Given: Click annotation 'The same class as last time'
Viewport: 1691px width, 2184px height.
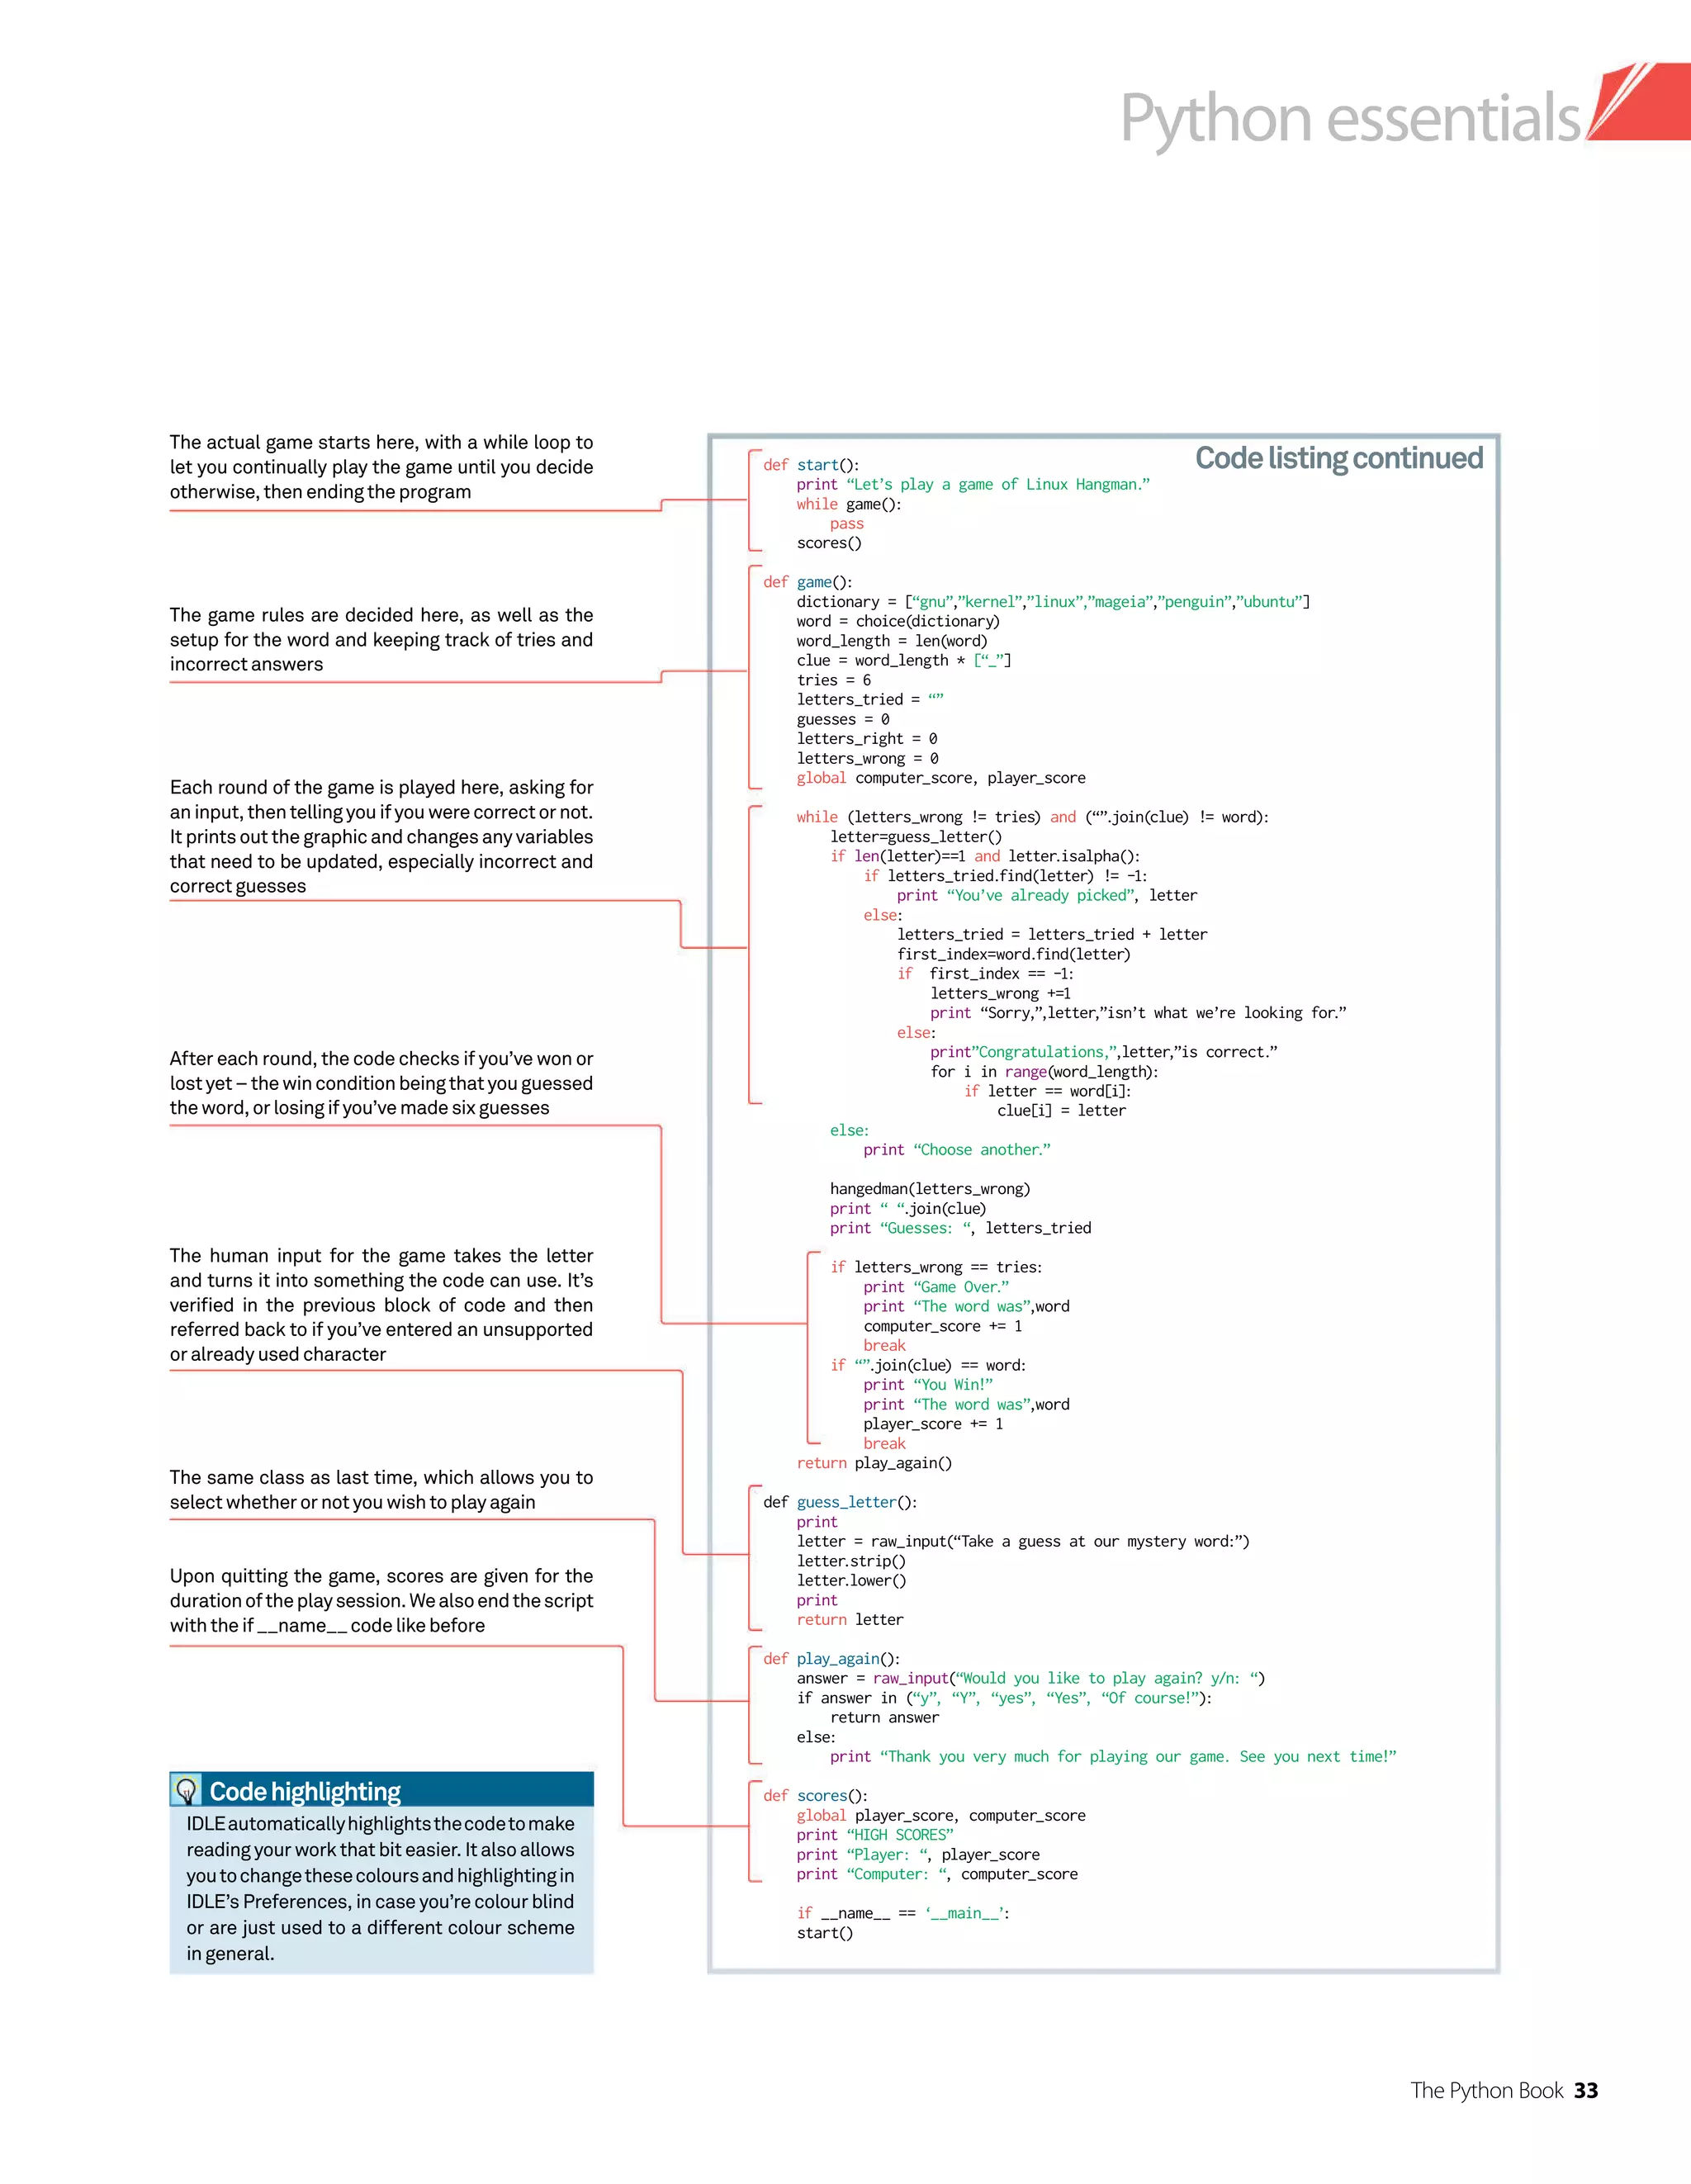Looking at the screenshot, I should click(381, 1489).
